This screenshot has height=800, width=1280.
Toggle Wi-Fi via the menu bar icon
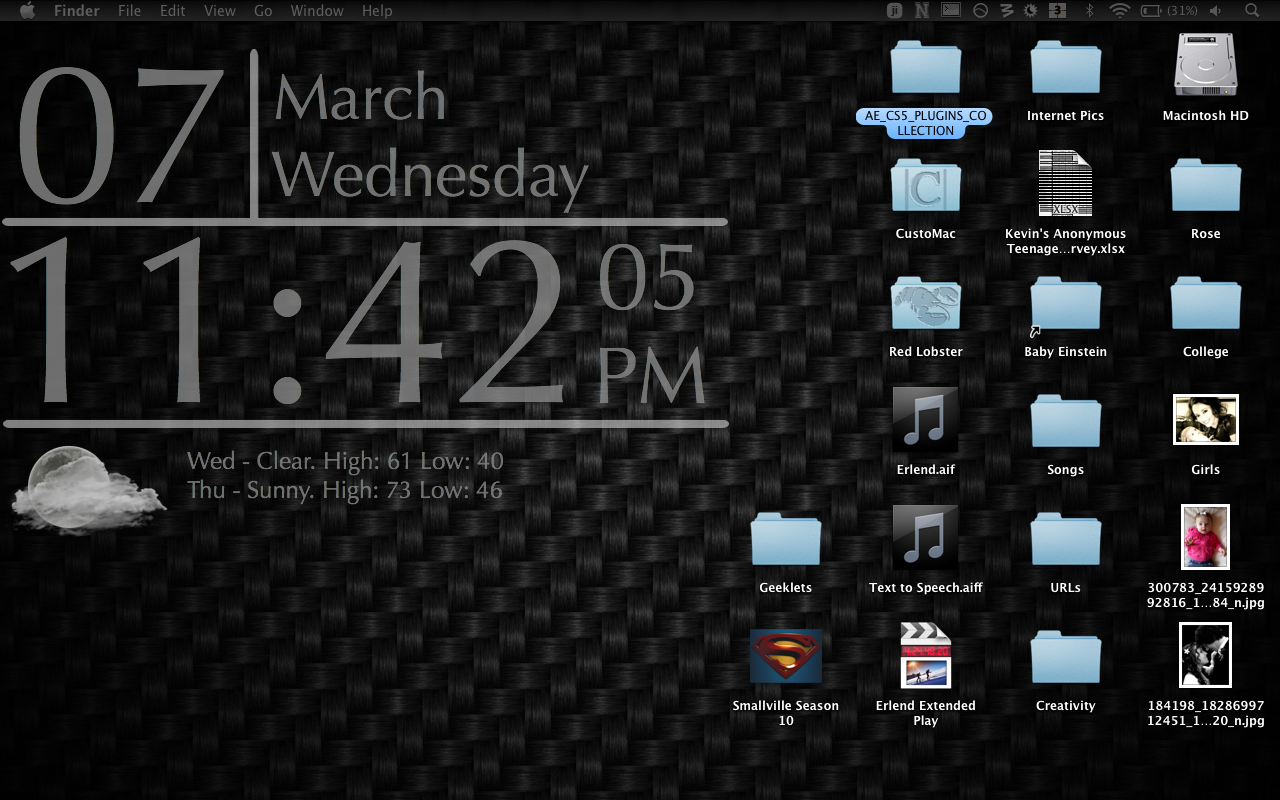pyautogui.click(x=1118, y=10)
